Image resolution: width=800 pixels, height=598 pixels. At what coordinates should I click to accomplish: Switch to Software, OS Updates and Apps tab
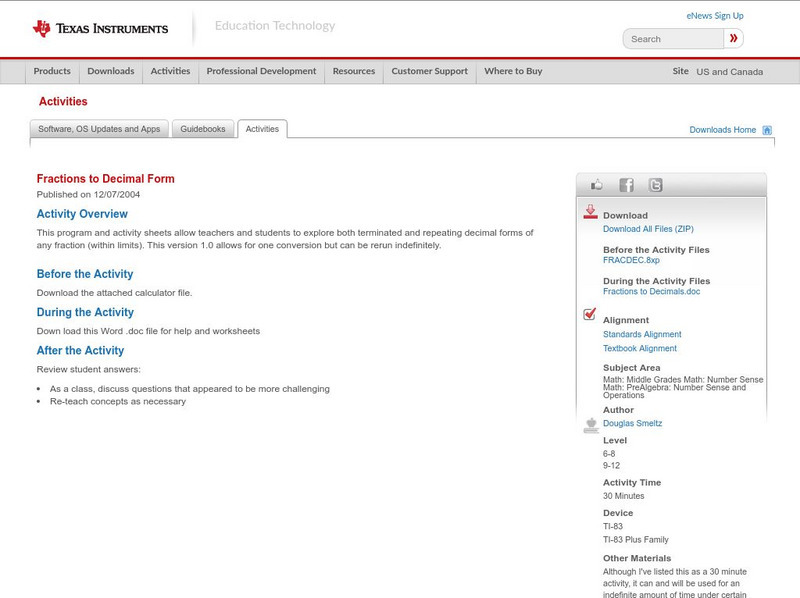pyautogui.click(x=99, y=129)
